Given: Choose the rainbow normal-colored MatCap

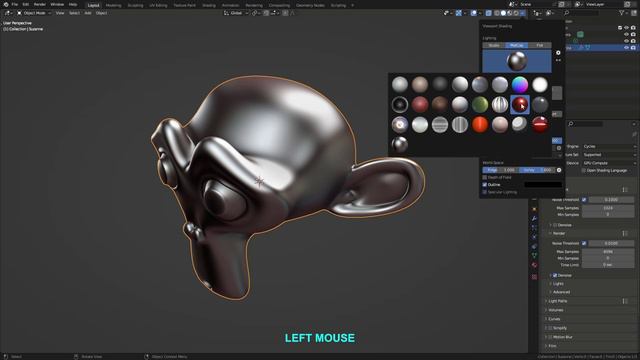Looking at the screenshot, I should point(520,84).
